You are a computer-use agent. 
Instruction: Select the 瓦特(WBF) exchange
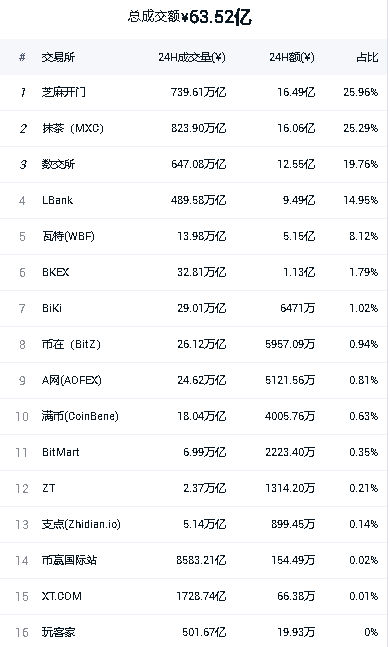193,236
